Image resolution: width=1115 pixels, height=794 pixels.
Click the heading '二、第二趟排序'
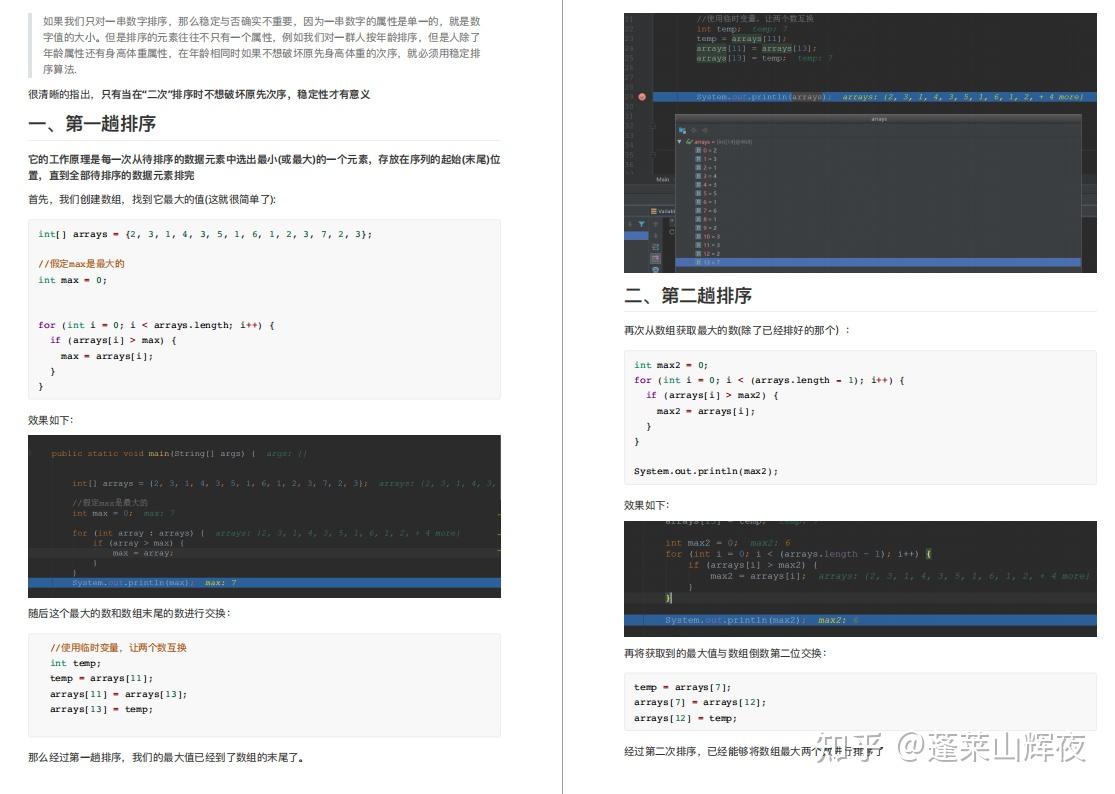(x=688, y=296)
